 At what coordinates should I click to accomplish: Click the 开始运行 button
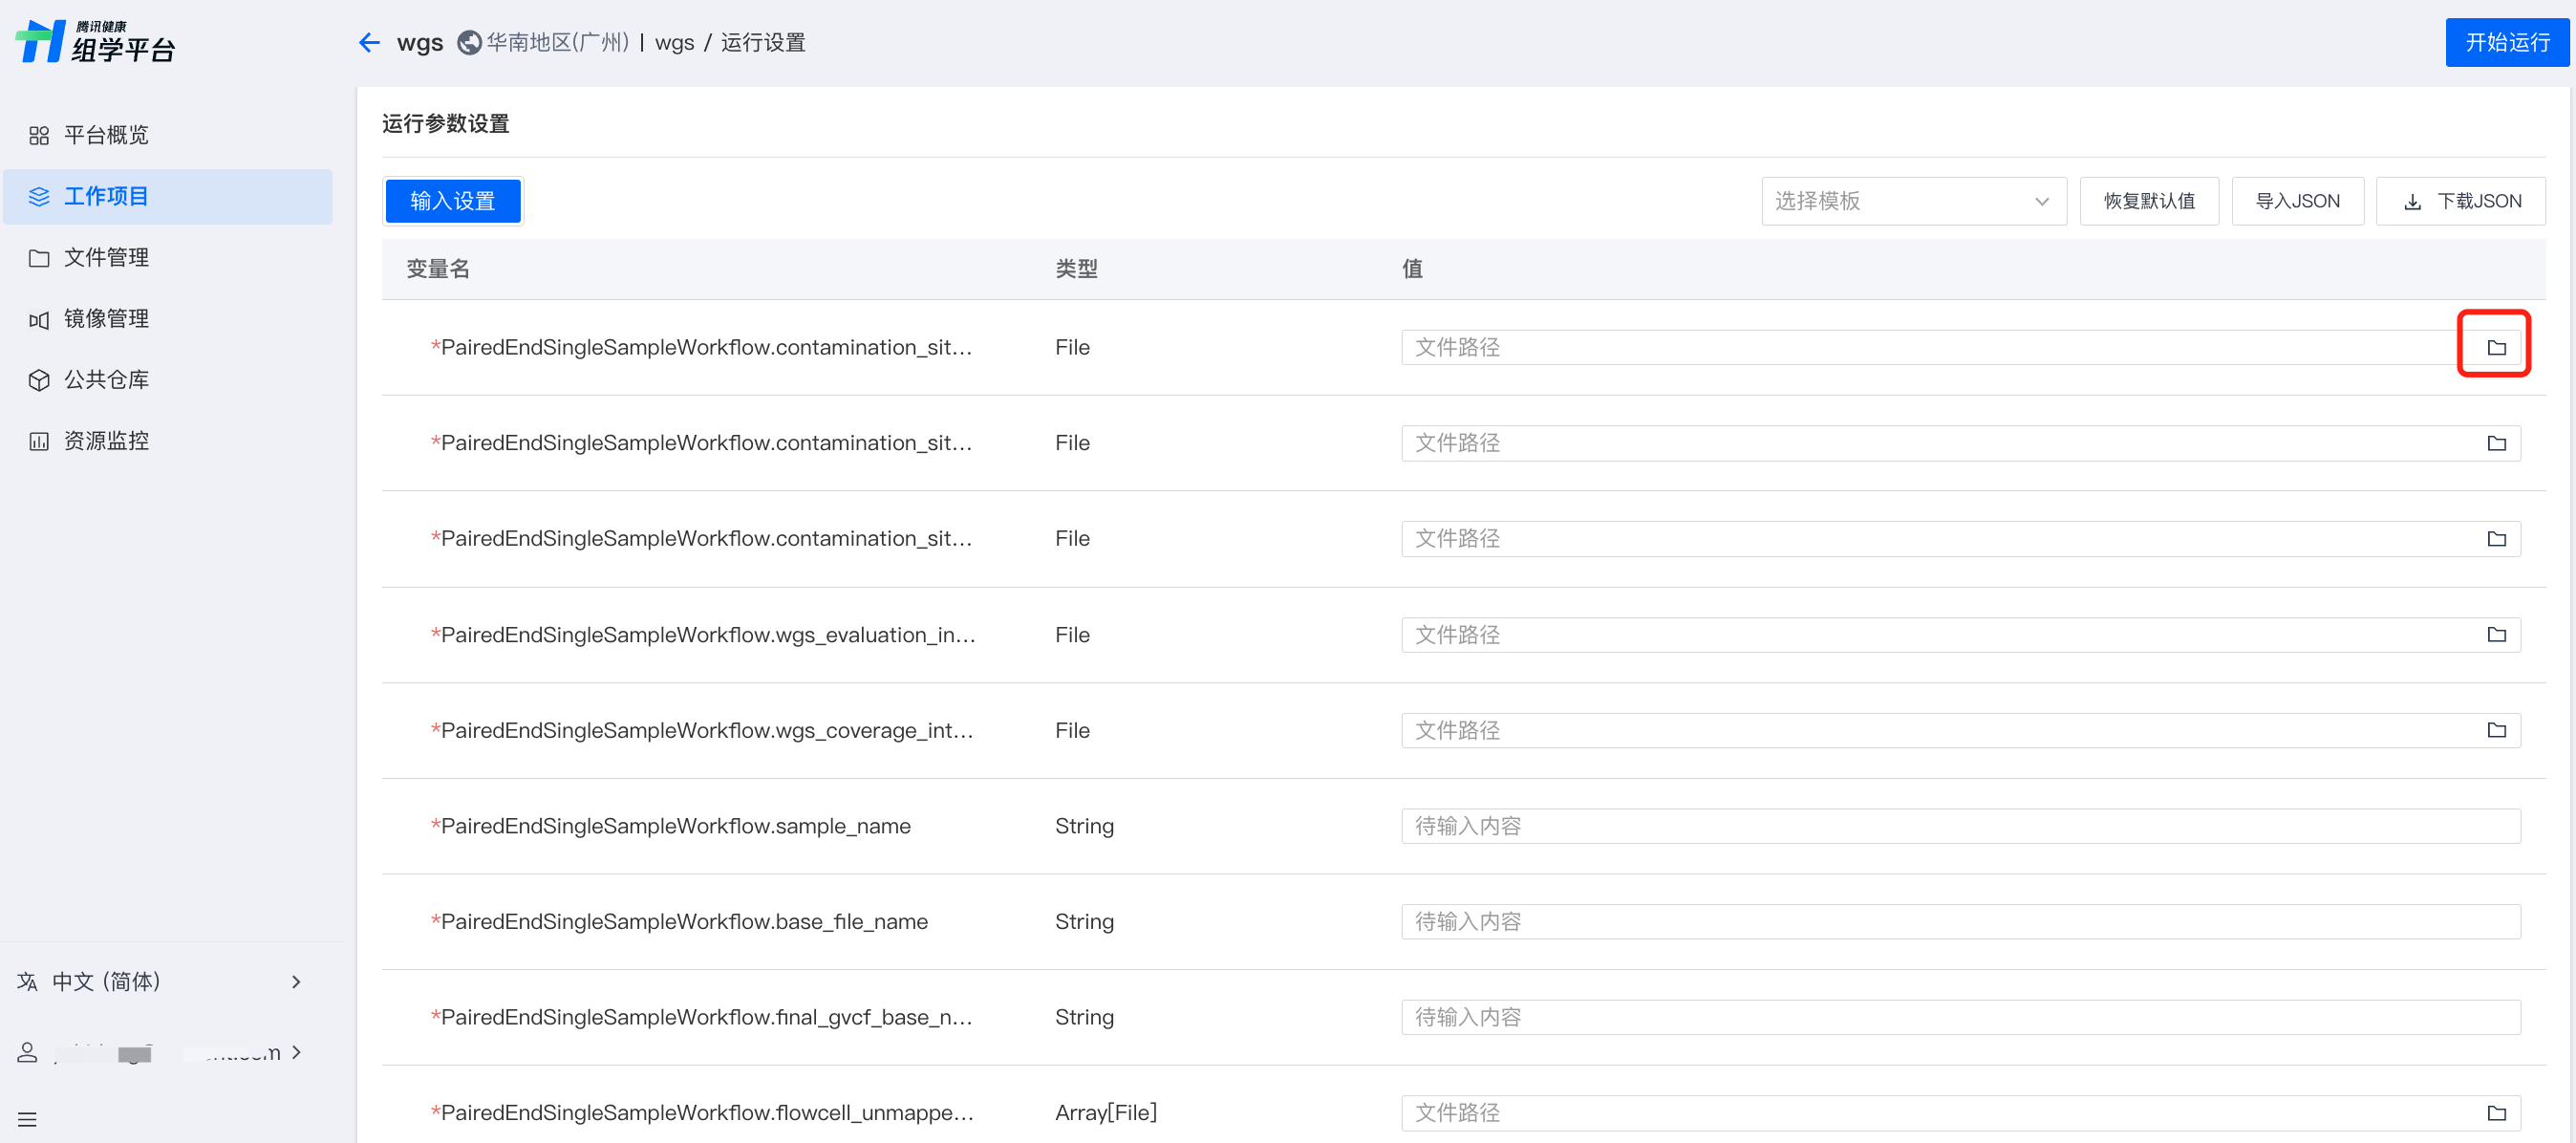(2506, 43)
